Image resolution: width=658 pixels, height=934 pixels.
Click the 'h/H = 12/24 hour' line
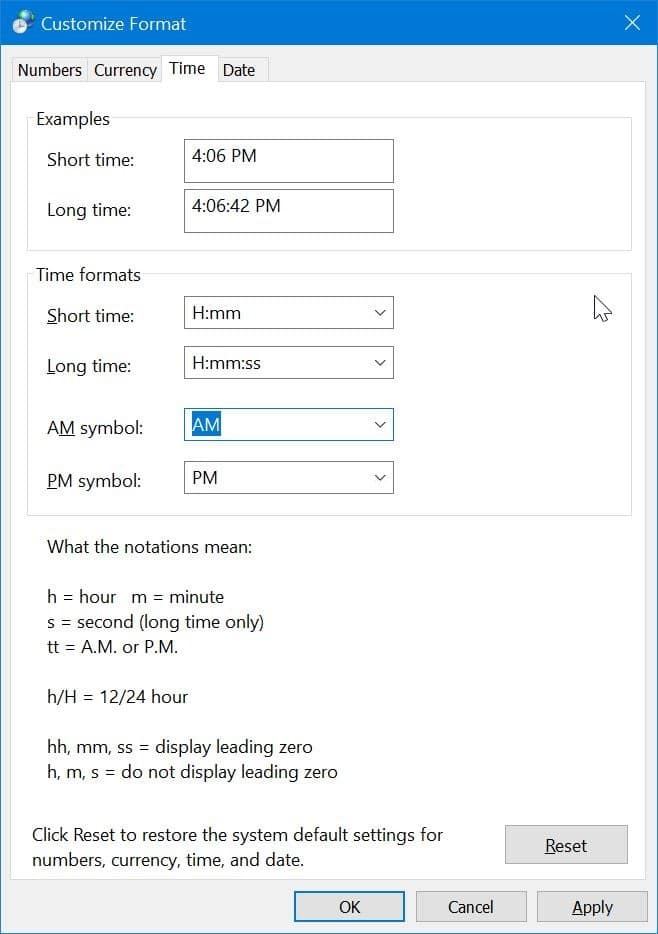coord(117,697)
